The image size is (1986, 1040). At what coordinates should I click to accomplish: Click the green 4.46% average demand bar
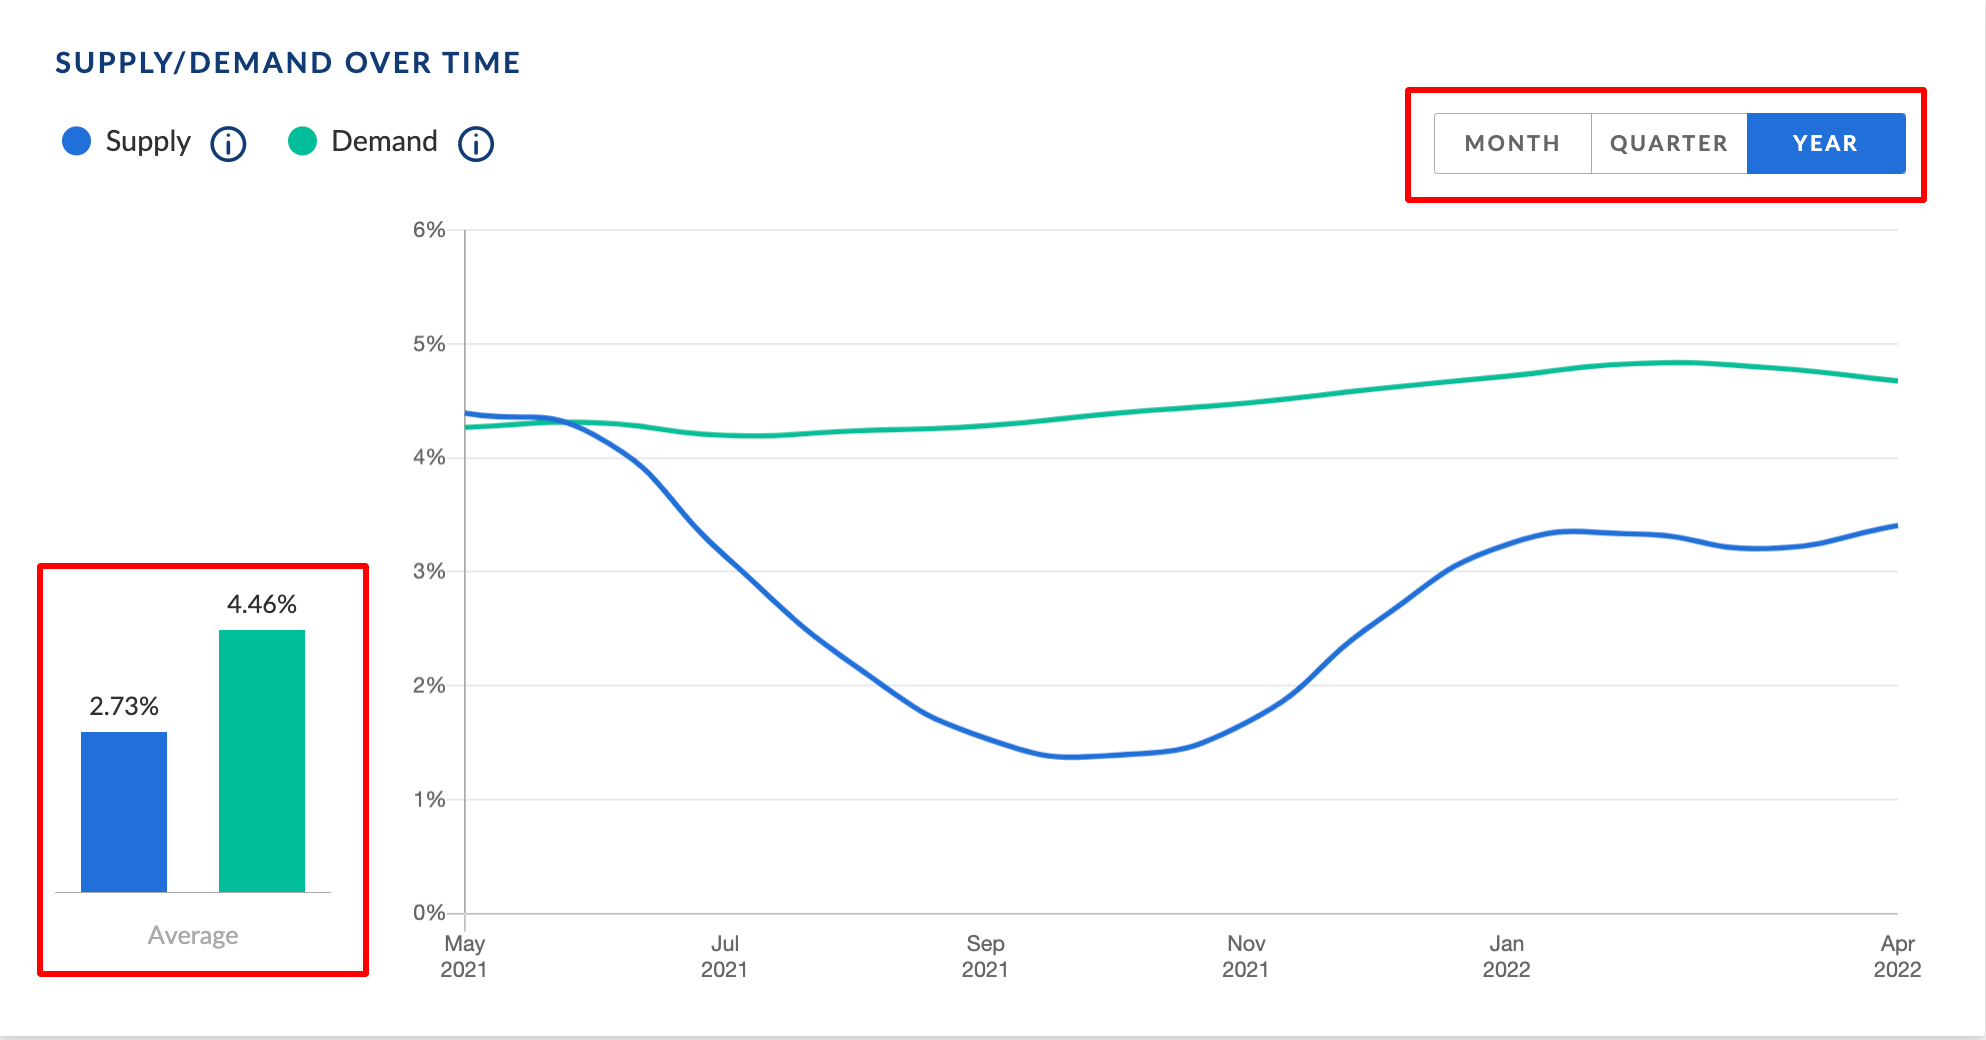coord(262,761)
